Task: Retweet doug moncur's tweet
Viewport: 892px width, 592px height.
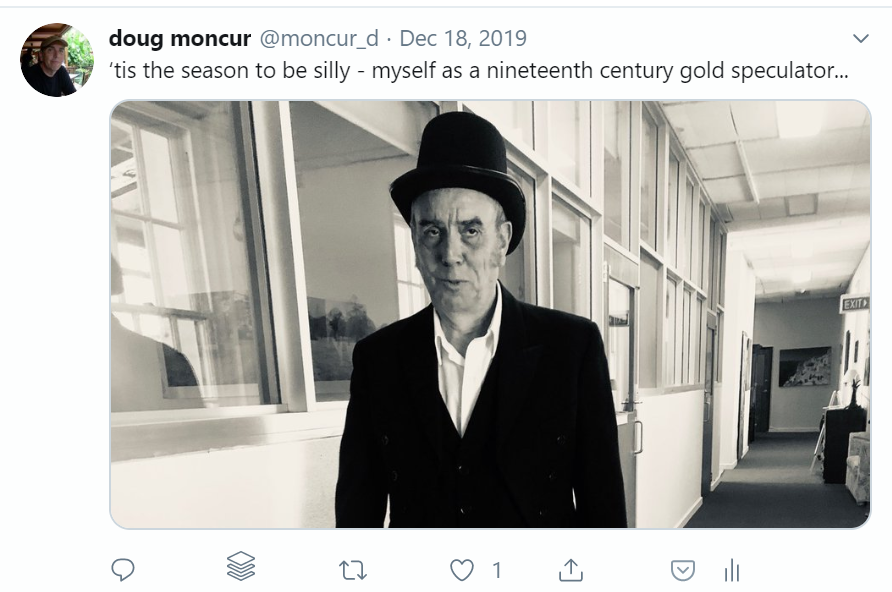Action: tap(352, 570)
